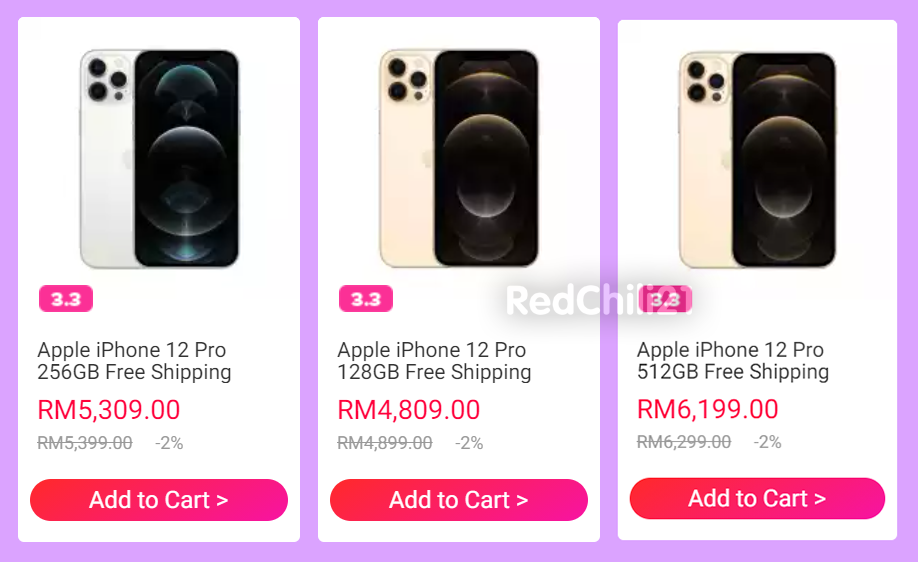Viewport: 918px width, 562px height.
Task: Click the RM6,199.00 price
Action: click(708, 409)
